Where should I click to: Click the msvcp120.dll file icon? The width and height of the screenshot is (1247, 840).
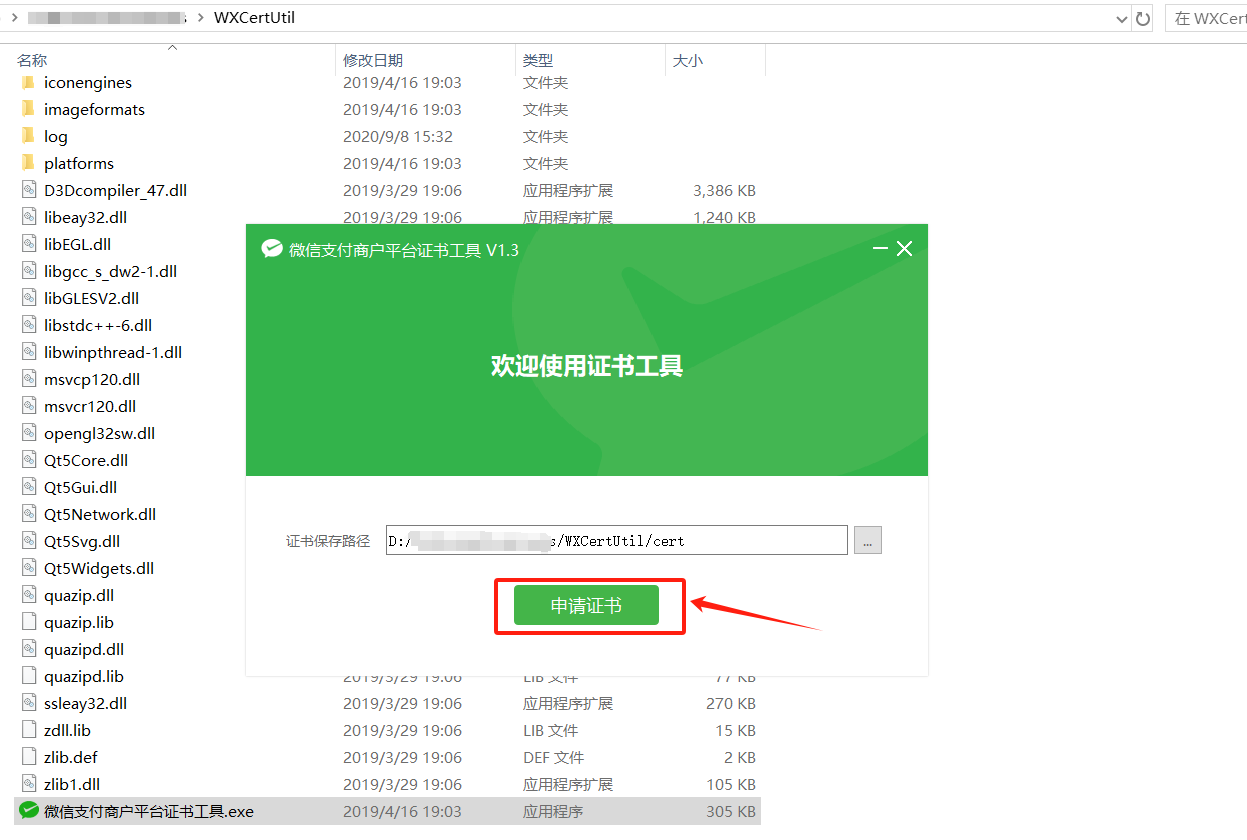[28, 379]
